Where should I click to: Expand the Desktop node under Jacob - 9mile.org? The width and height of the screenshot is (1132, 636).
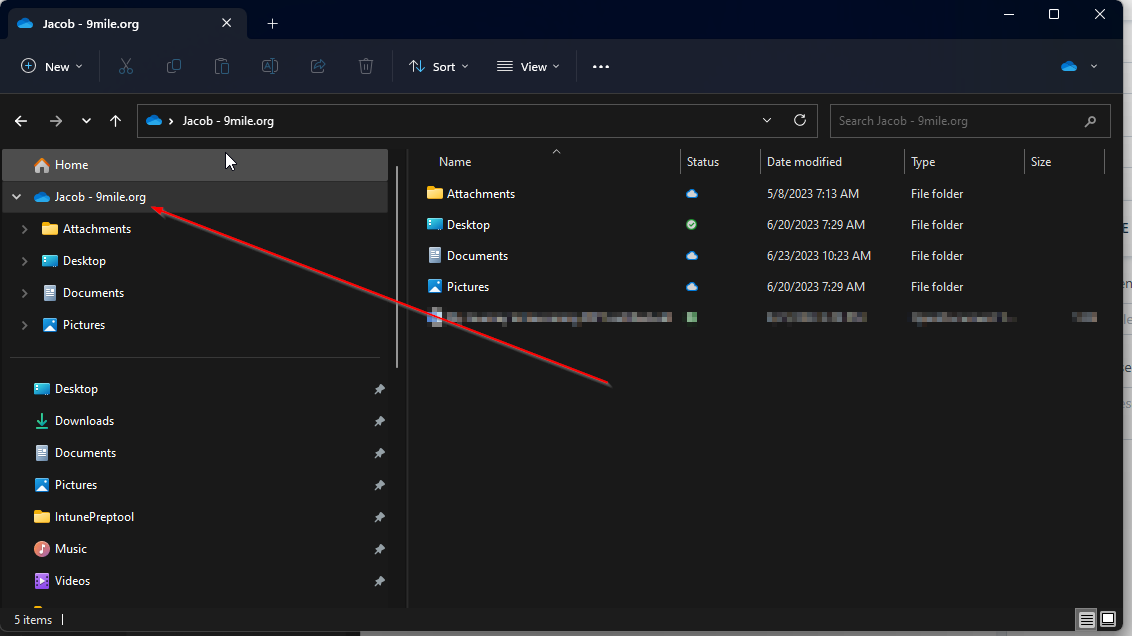tap(25, 261)
